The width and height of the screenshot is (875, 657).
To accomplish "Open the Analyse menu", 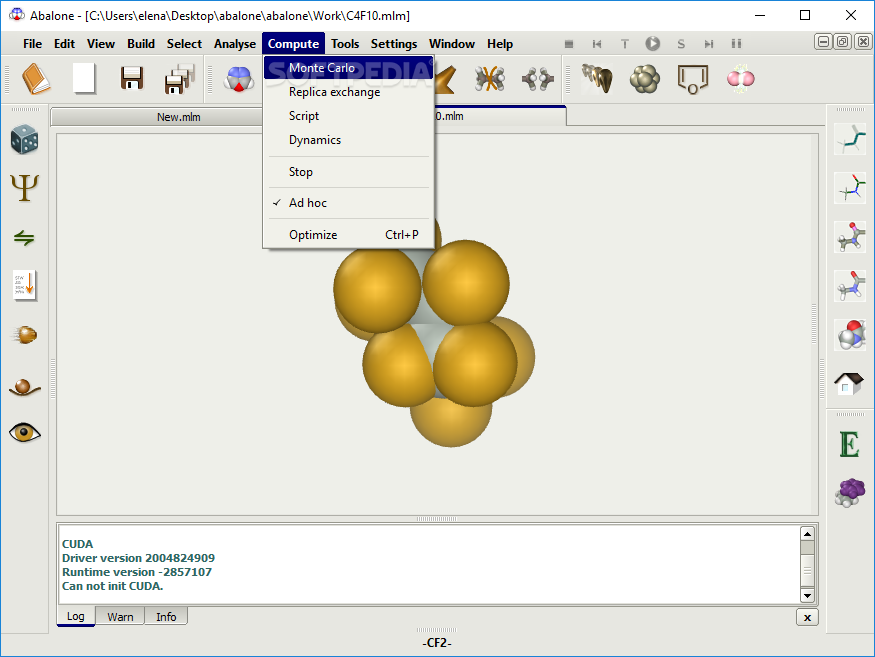I will tap(235, 44).
